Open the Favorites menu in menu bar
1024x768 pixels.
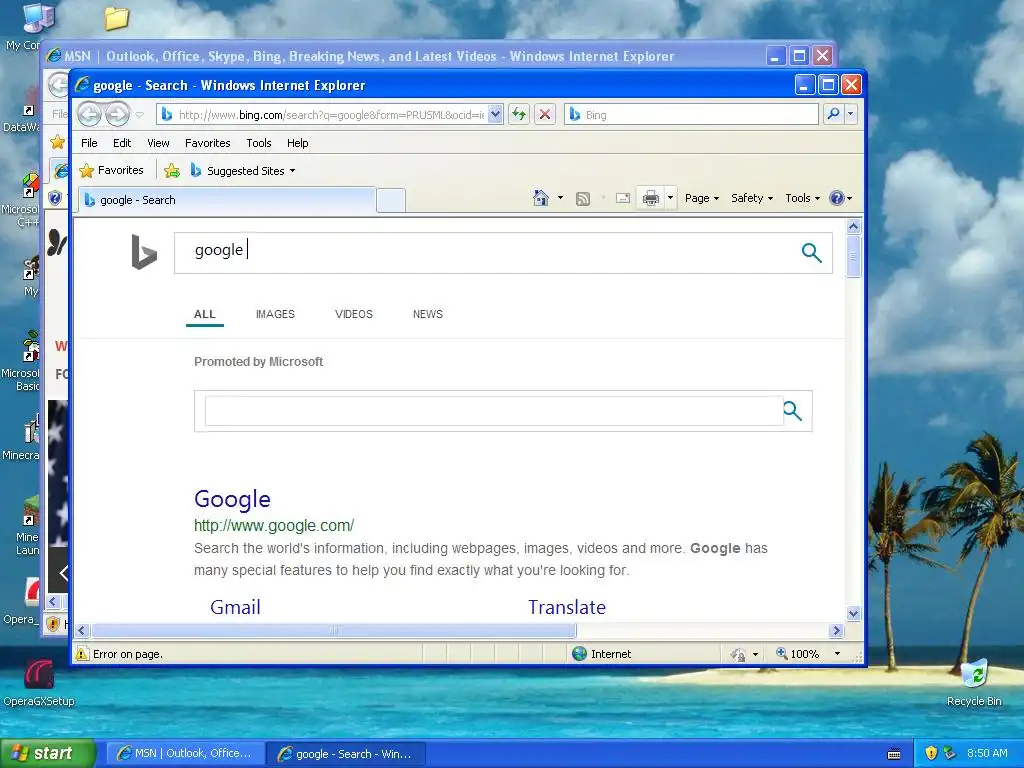click(208, 143)
